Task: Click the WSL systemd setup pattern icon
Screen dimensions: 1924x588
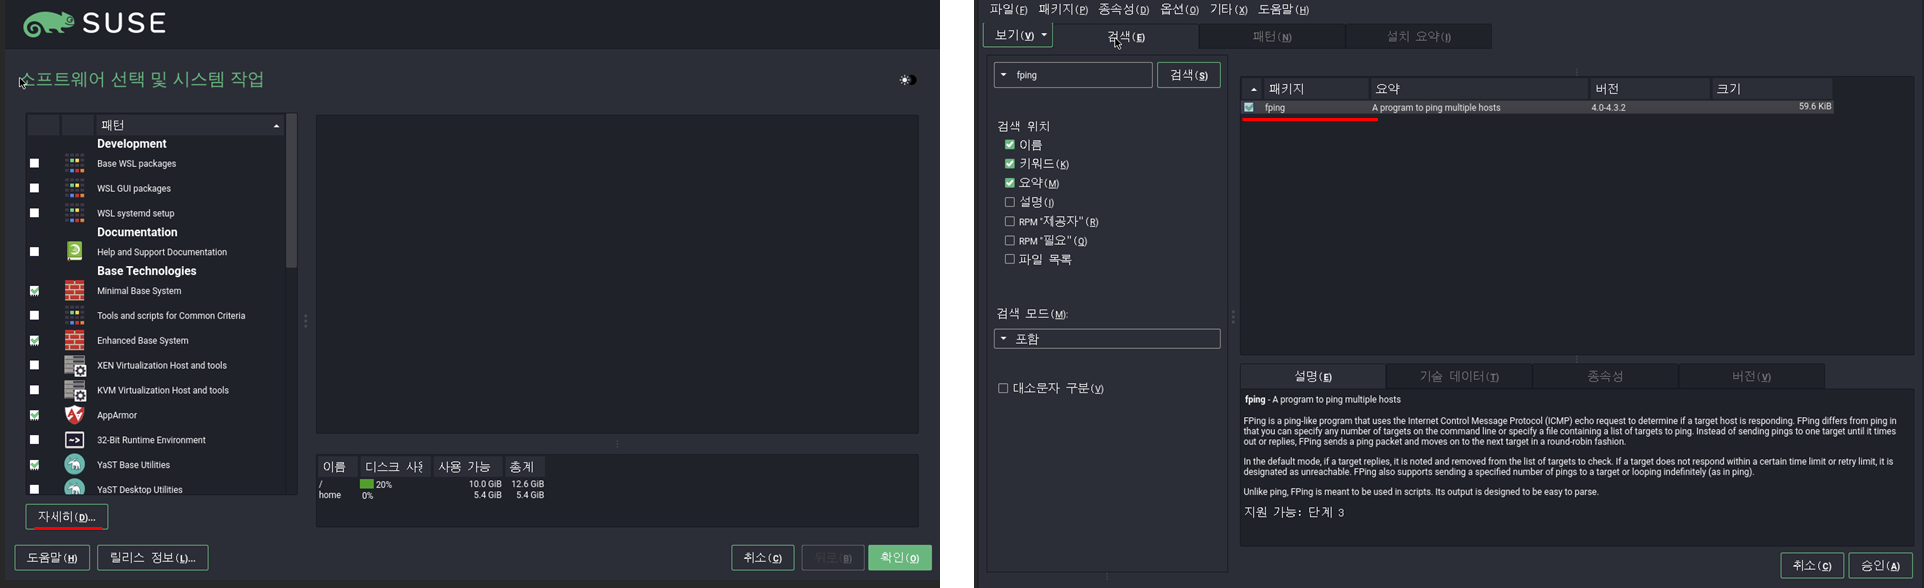Action: (75, 213)
